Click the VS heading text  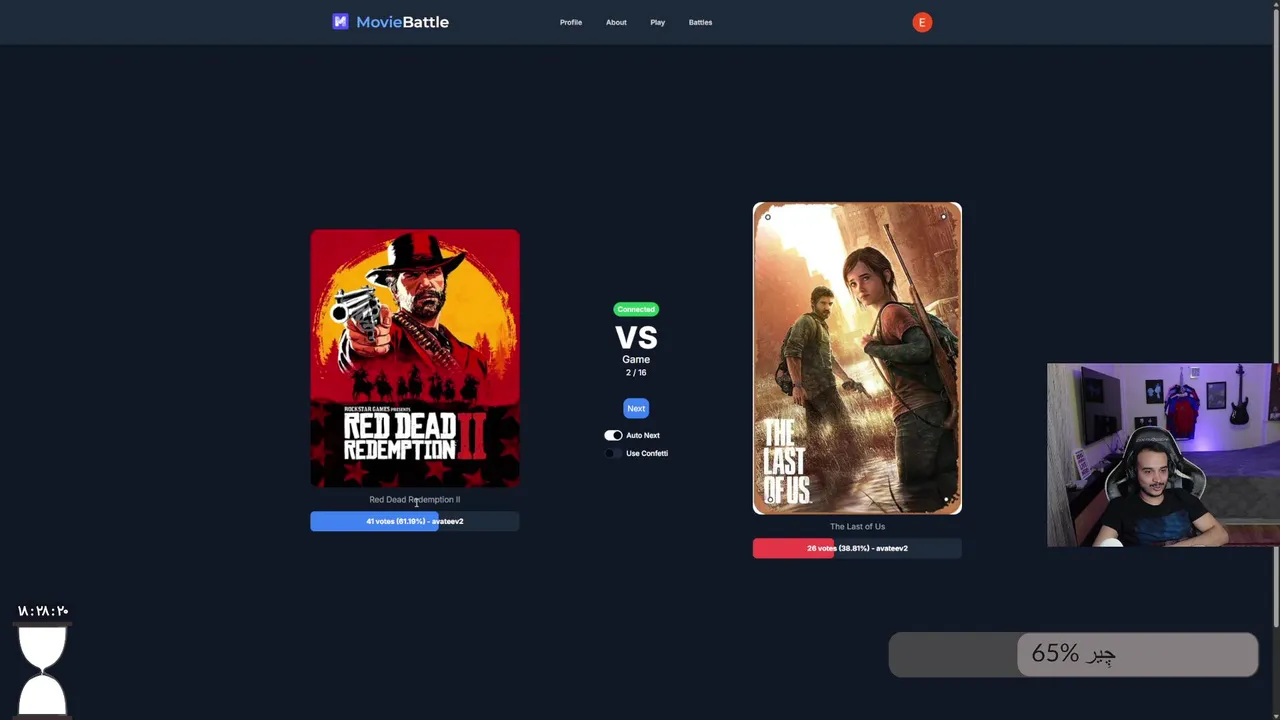(636, 338)
